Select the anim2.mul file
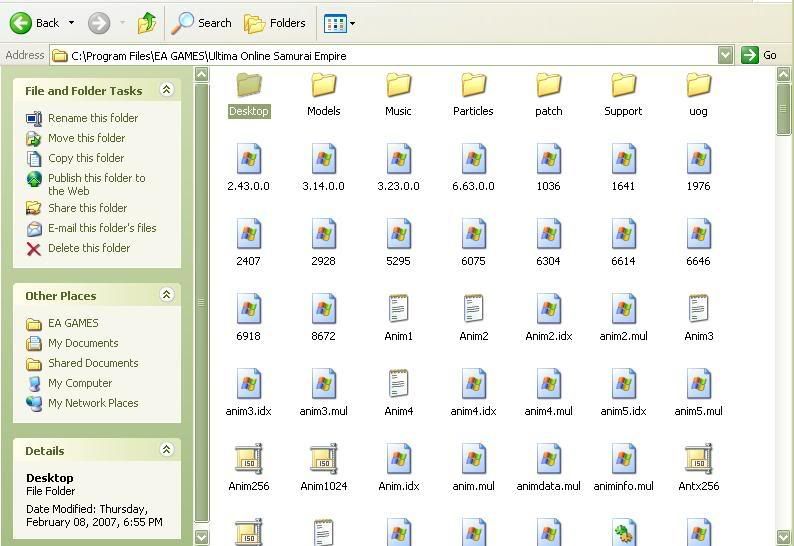This screenshot has height=546, width=794. coord(623,318)
